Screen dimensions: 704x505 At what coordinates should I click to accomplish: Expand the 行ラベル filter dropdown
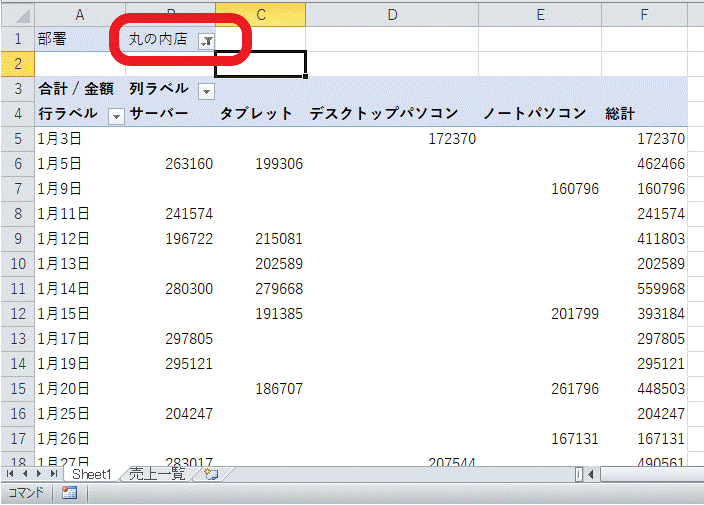click(116, 116)
